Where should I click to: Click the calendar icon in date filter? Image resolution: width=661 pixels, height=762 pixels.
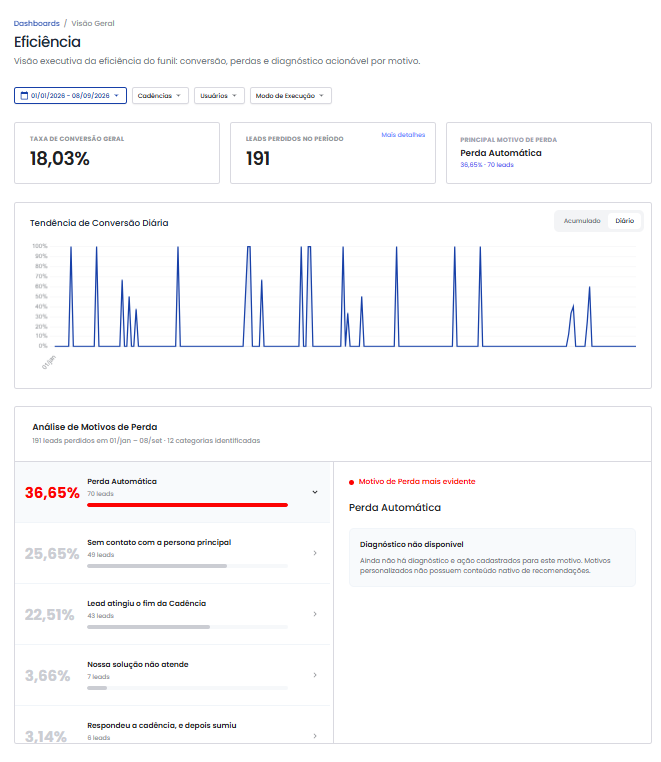24,96
